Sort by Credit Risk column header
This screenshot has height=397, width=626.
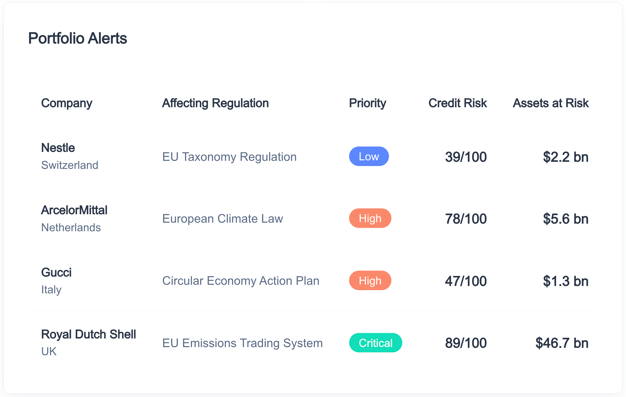pos(458,103)
